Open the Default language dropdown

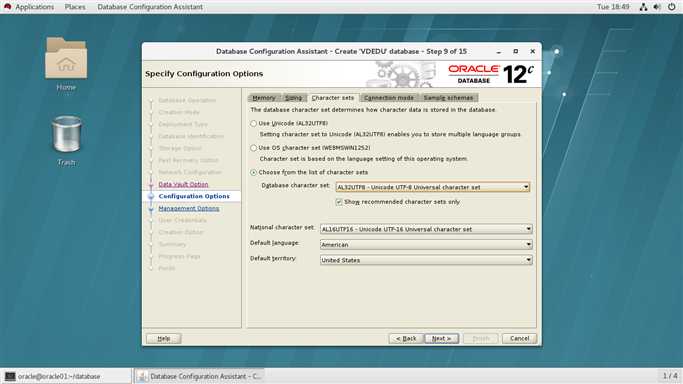click(x=426, y=245)
